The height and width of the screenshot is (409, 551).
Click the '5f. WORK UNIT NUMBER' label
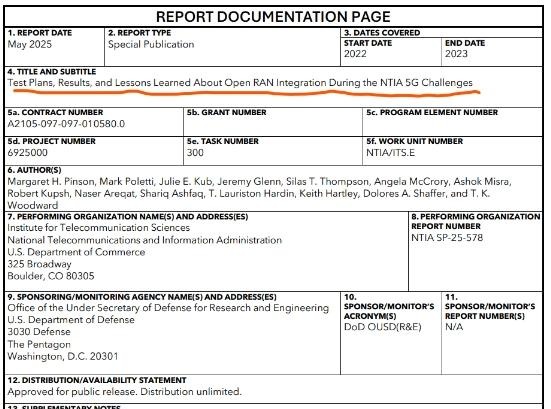coord(414,141)
